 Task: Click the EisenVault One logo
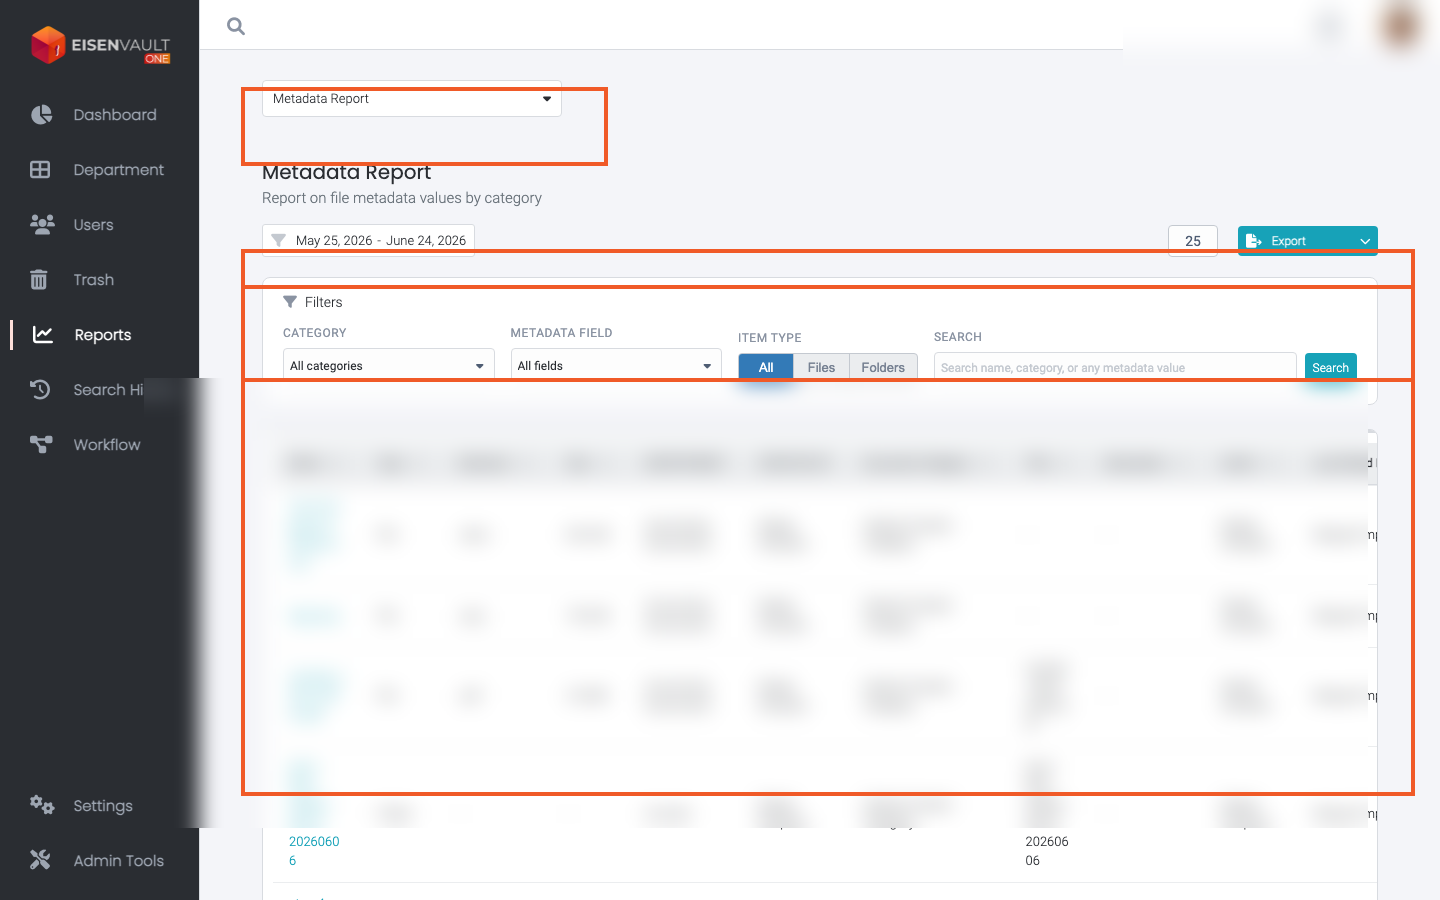100,45
